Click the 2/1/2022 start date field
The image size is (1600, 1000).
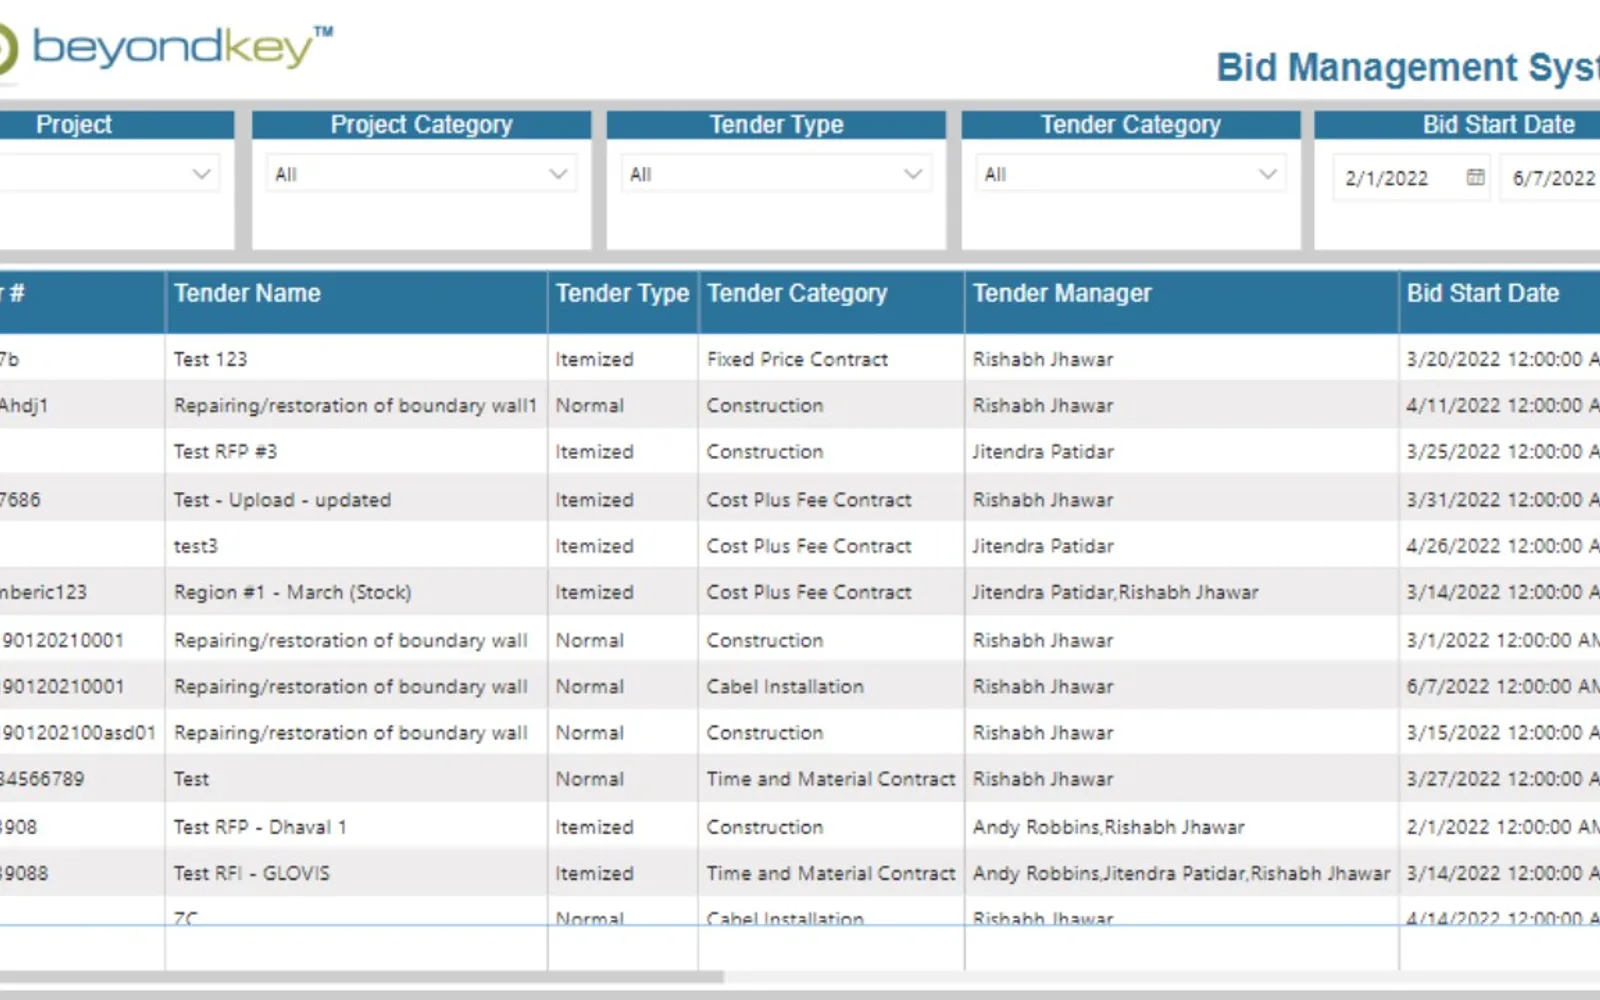coord(1411,178)
